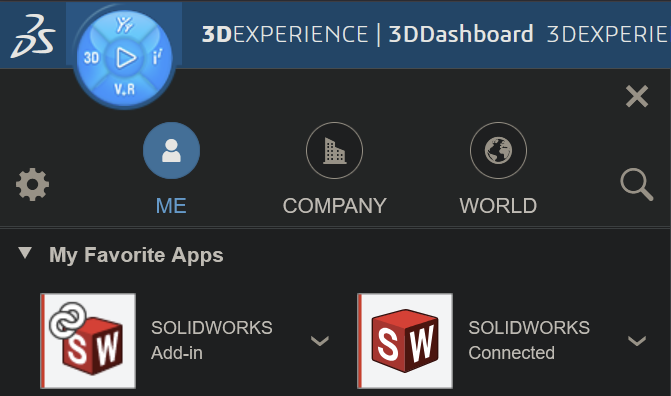Click the 3DDashboard title text
This screenshot has height=396, width=671.
tap(461, 34)
